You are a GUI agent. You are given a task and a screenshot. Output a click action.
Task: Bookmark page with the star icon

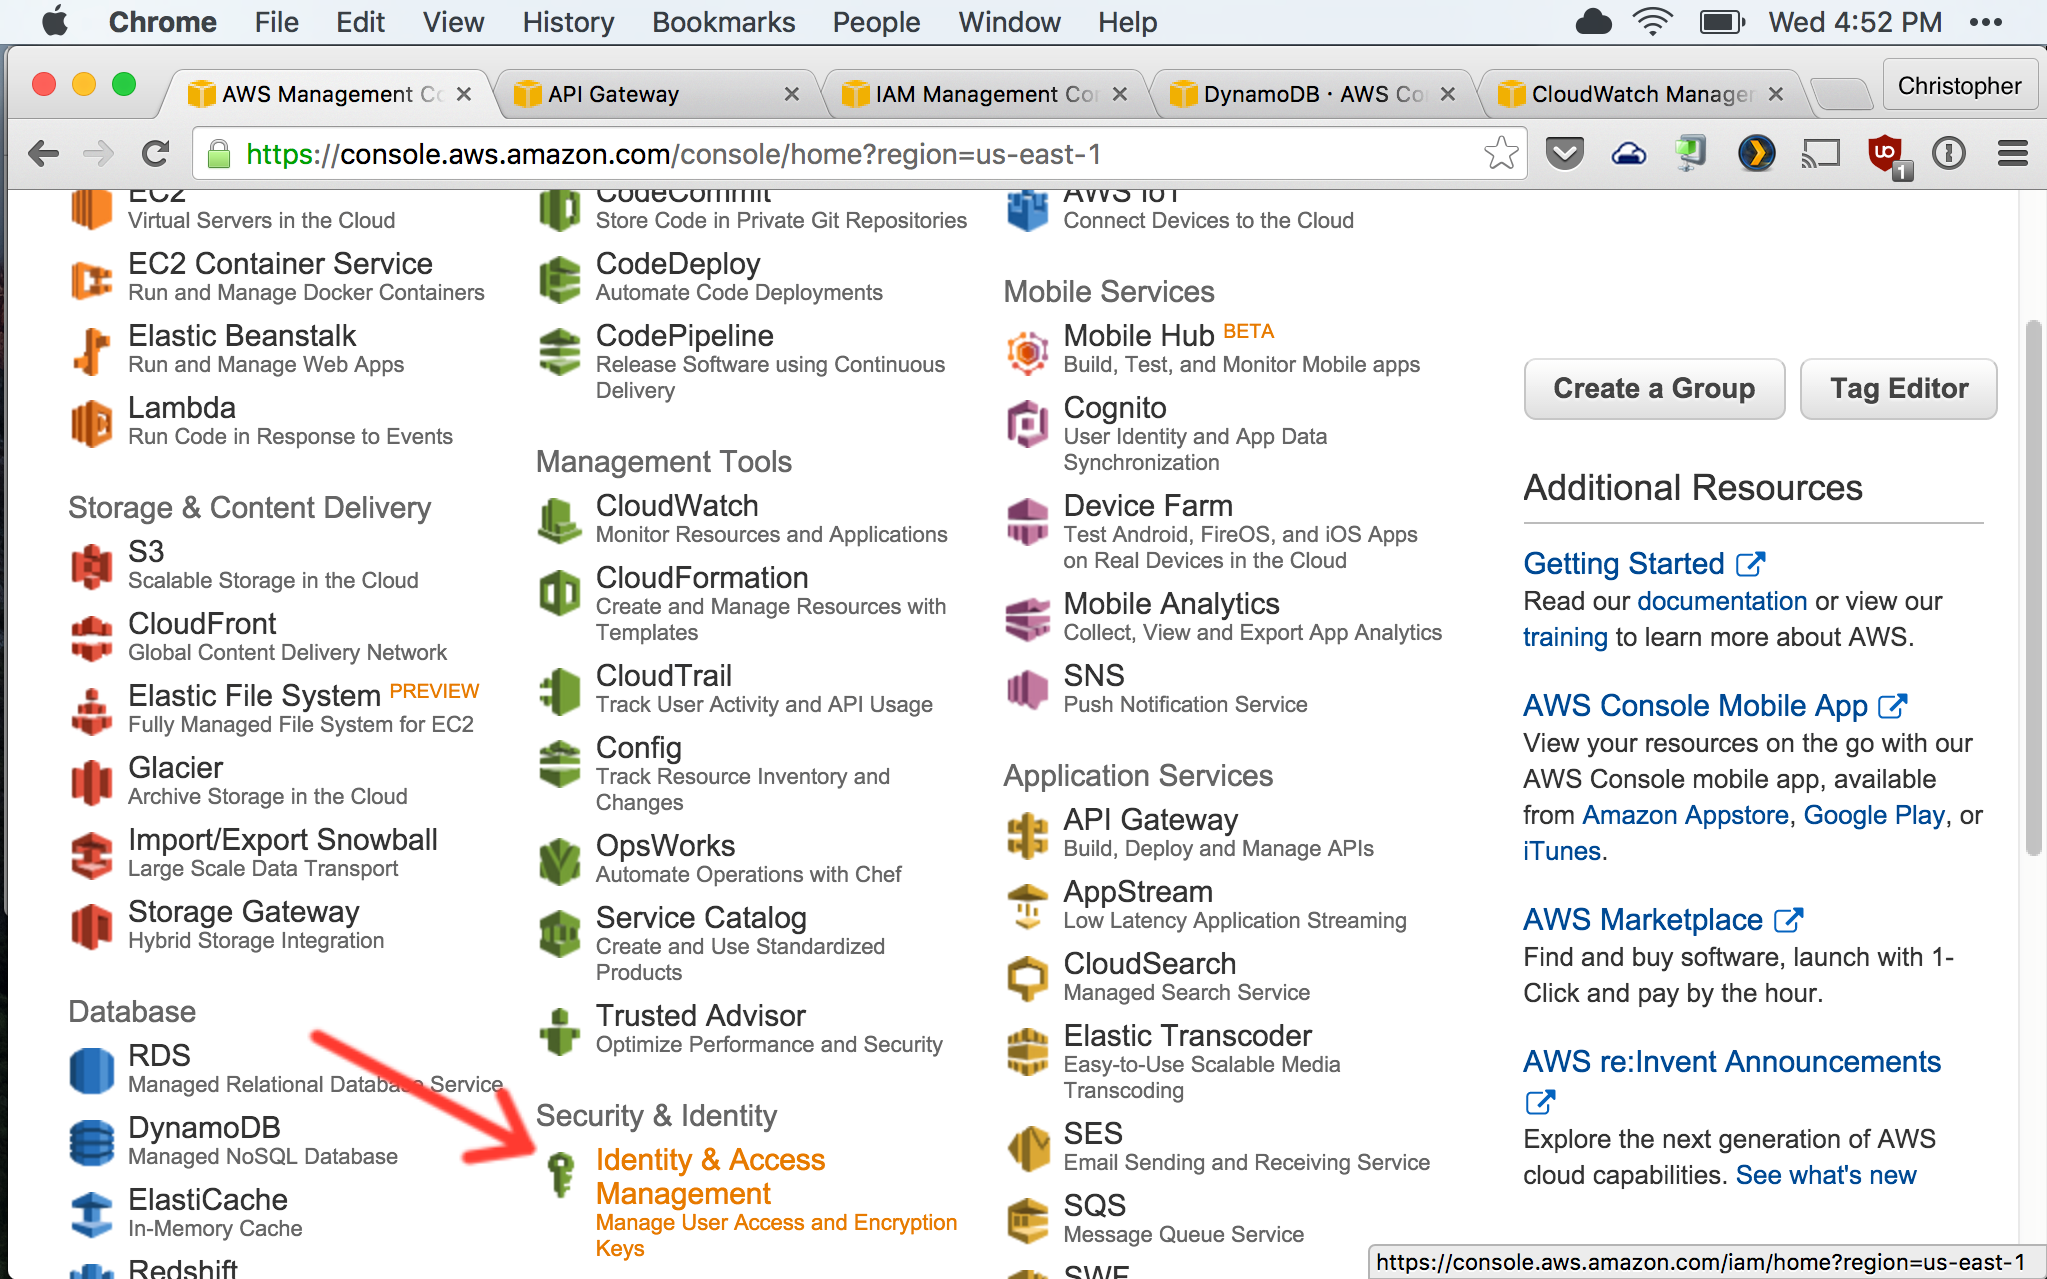[x=1500, y=154]
